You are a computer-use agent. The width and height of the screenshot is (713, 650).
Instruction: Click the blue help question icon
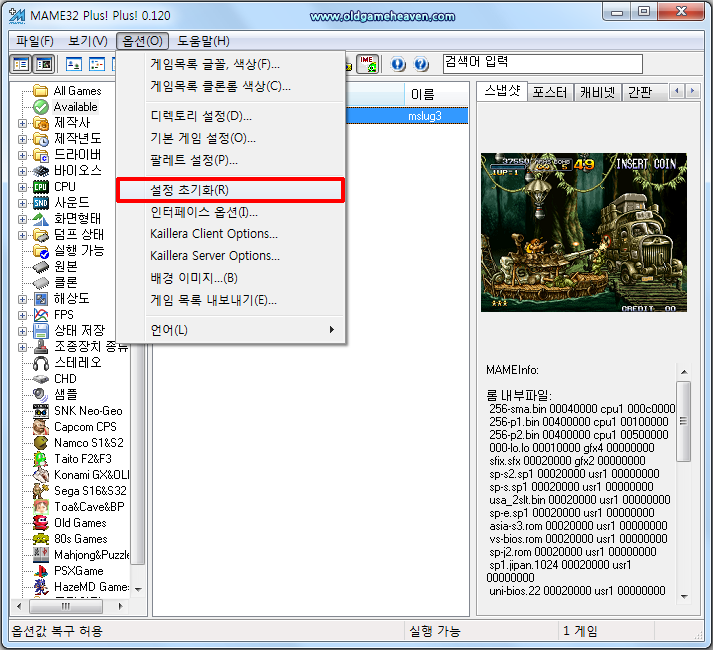[x=421, y=64]
